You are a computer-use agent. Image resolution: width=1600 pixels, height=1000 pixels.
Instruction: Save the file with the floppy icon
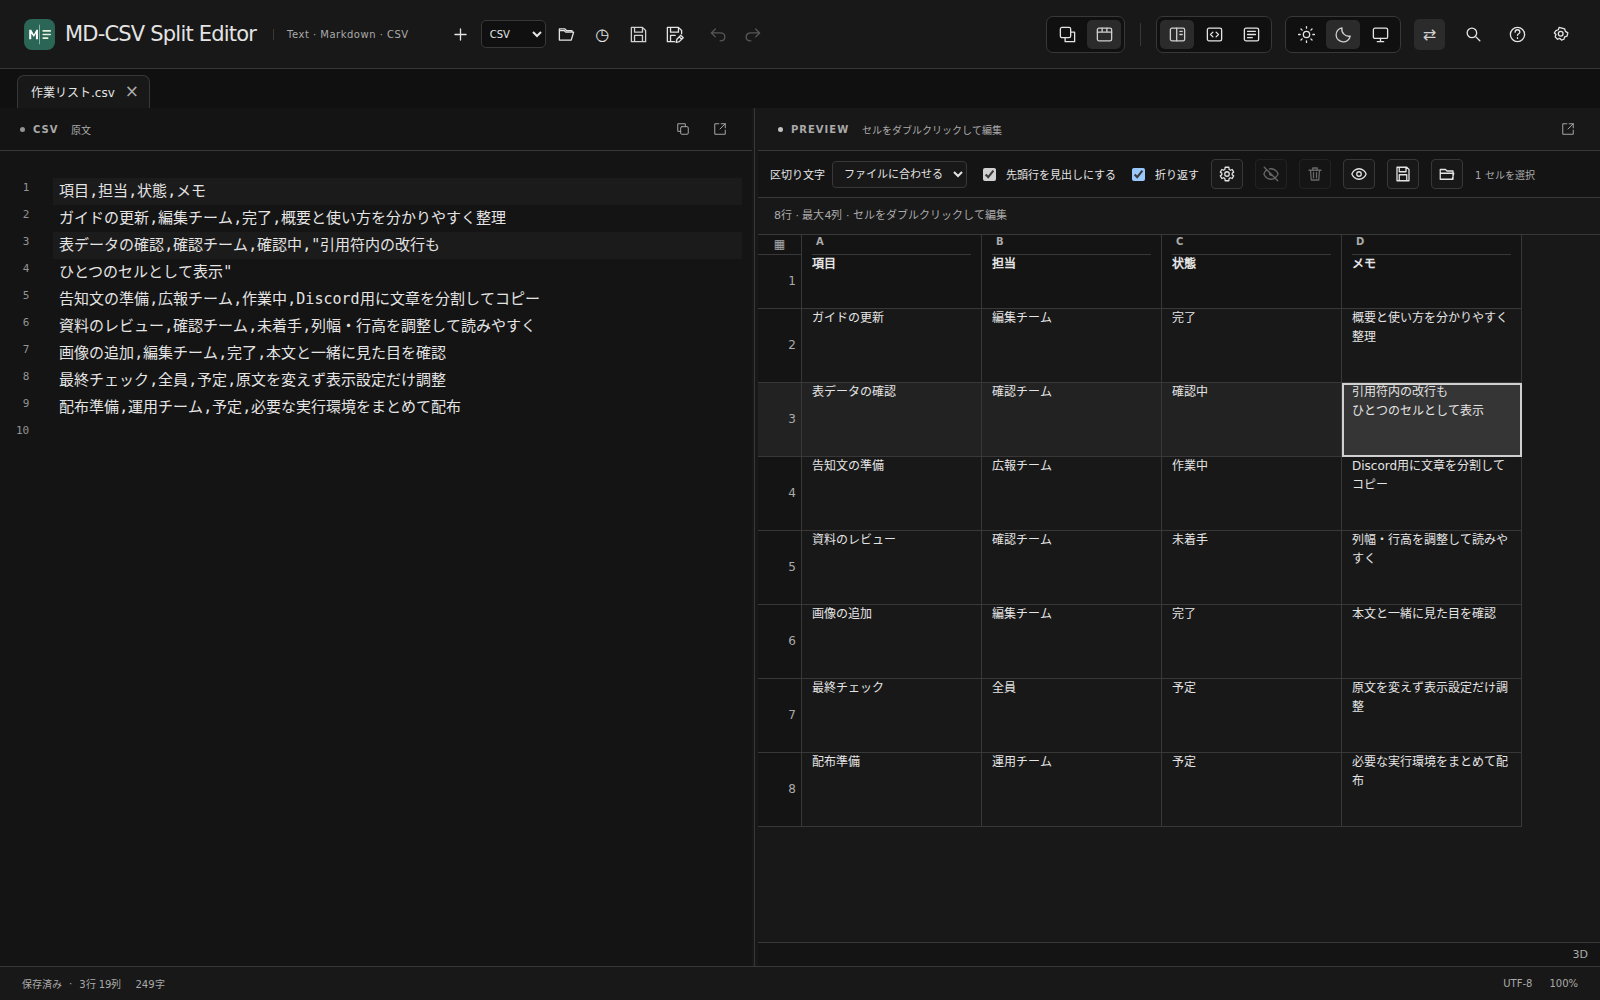point(638,34)
